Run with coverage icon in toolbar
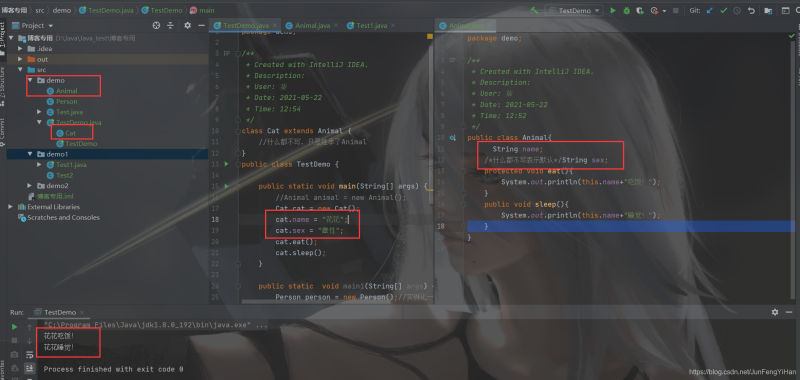The height and width of the screenshot is (380, 800). pos(640,10)
